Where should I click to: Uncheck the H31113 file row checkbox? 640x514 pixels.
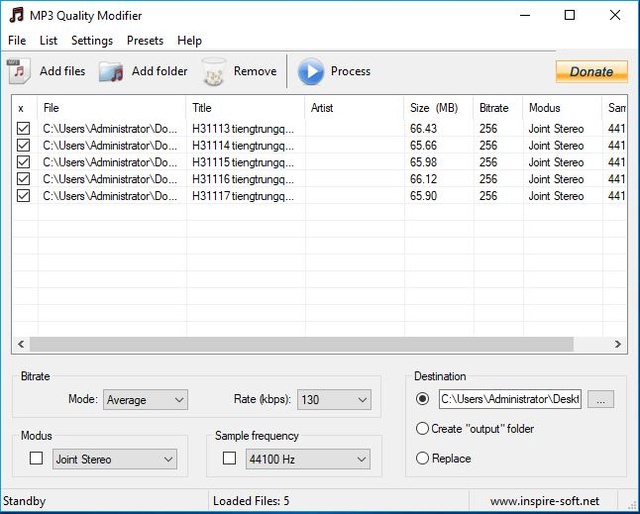point(23,129)
